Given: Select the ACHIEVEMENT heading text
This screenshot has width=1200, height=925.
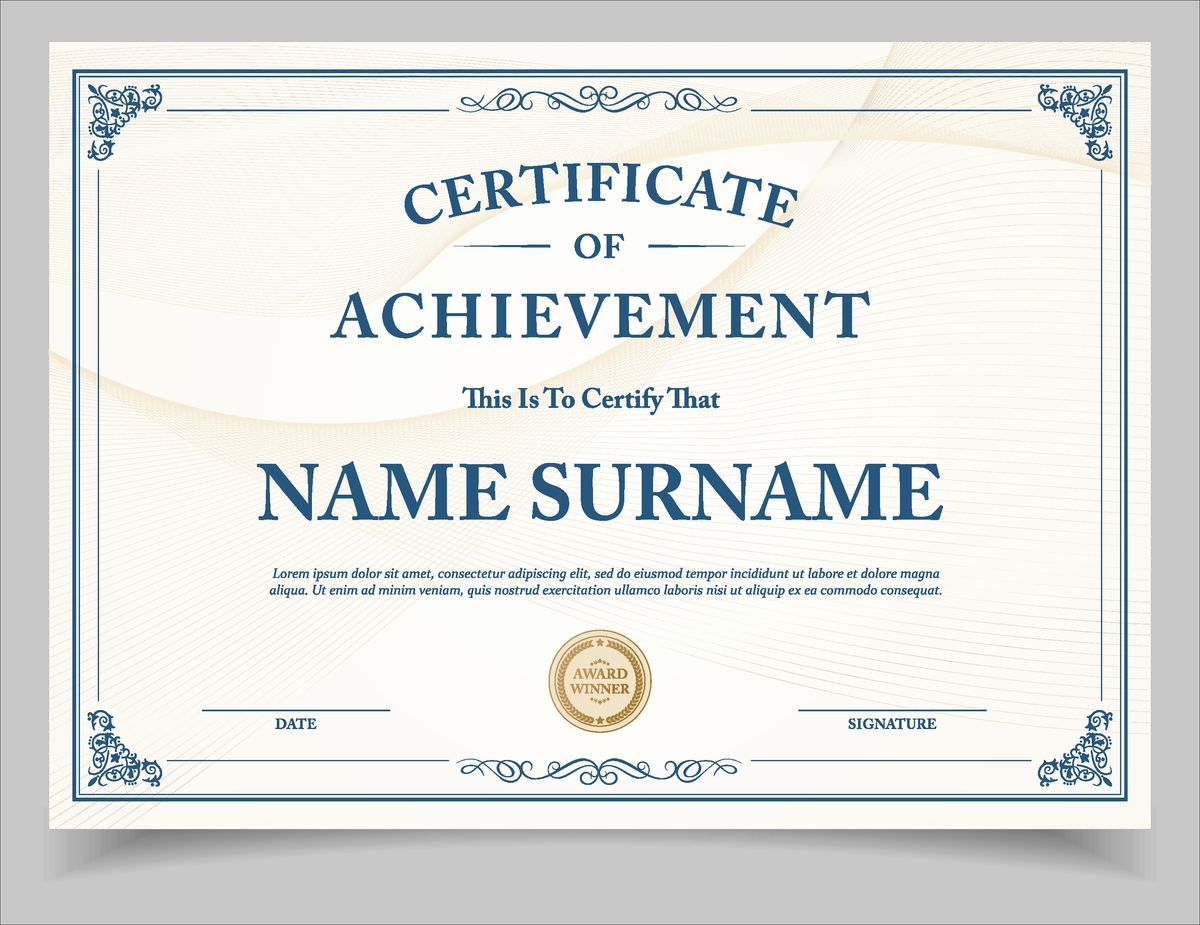Looking at the screenshot, I should (598, 315).
